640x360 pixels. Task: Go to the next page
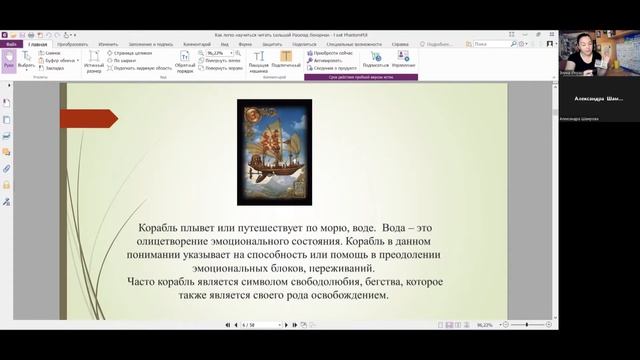point(286,325)
